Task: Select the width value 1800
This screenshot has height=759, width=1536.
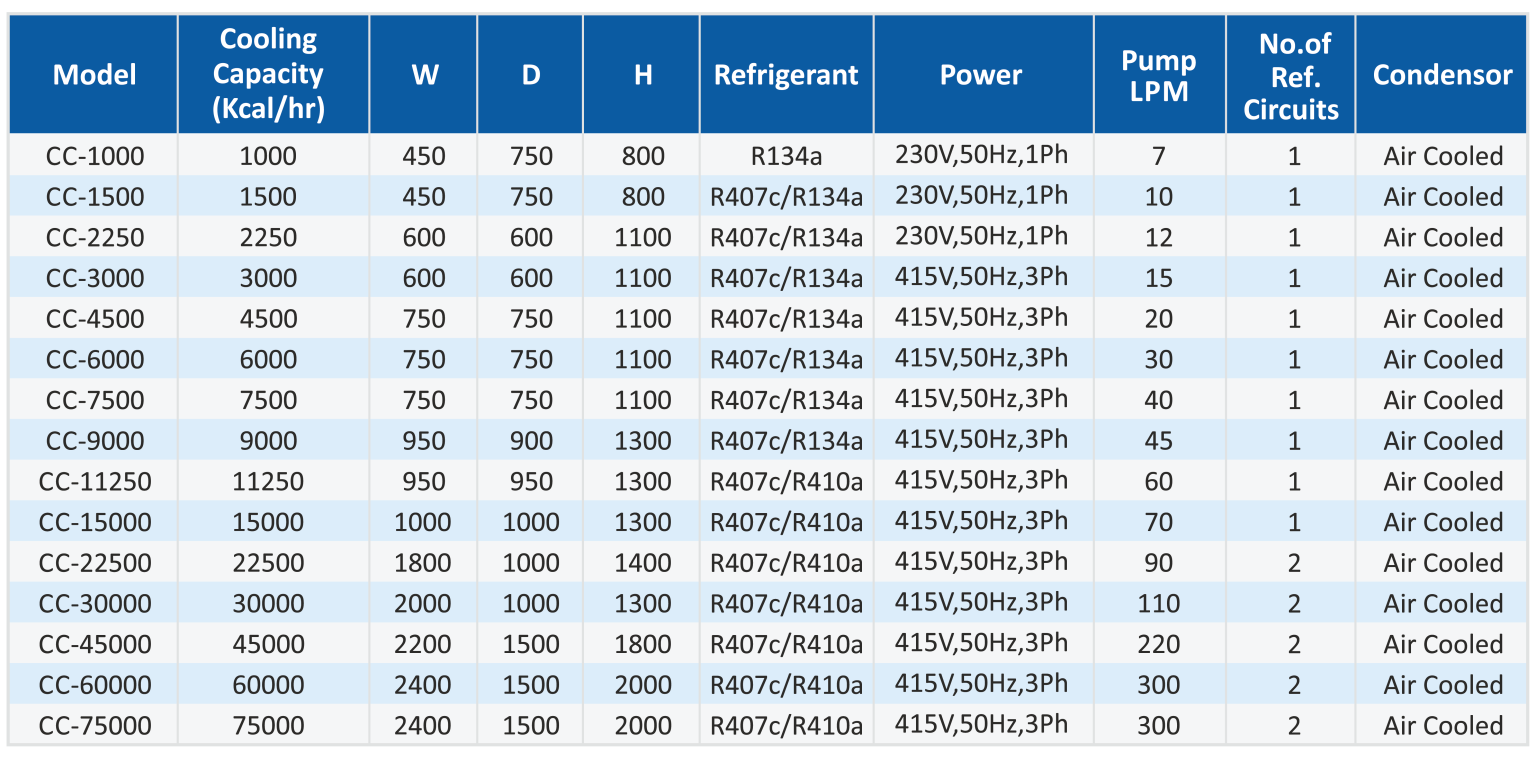Action: tap(423, 563)
